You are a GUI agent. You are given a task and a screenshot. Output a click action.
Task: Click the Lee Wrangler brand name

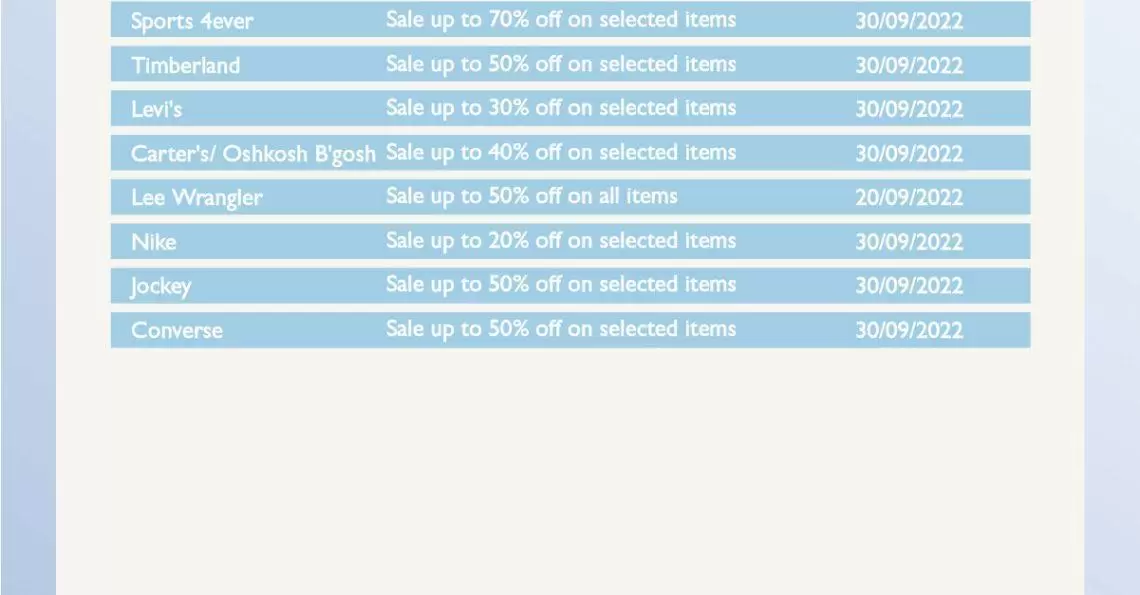coord(196,198)
